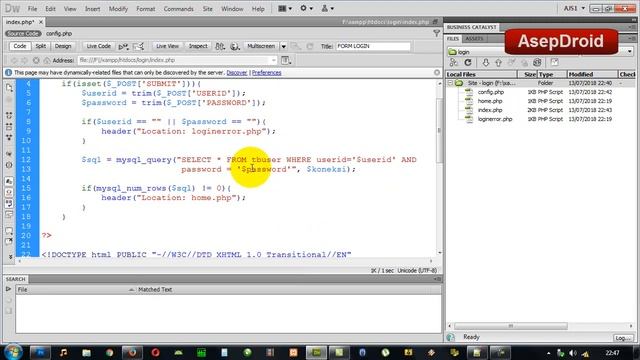The height and width of the screenshot is (360, 640).
Task: Toggle Live Code mode
Action: click(98, 46)
